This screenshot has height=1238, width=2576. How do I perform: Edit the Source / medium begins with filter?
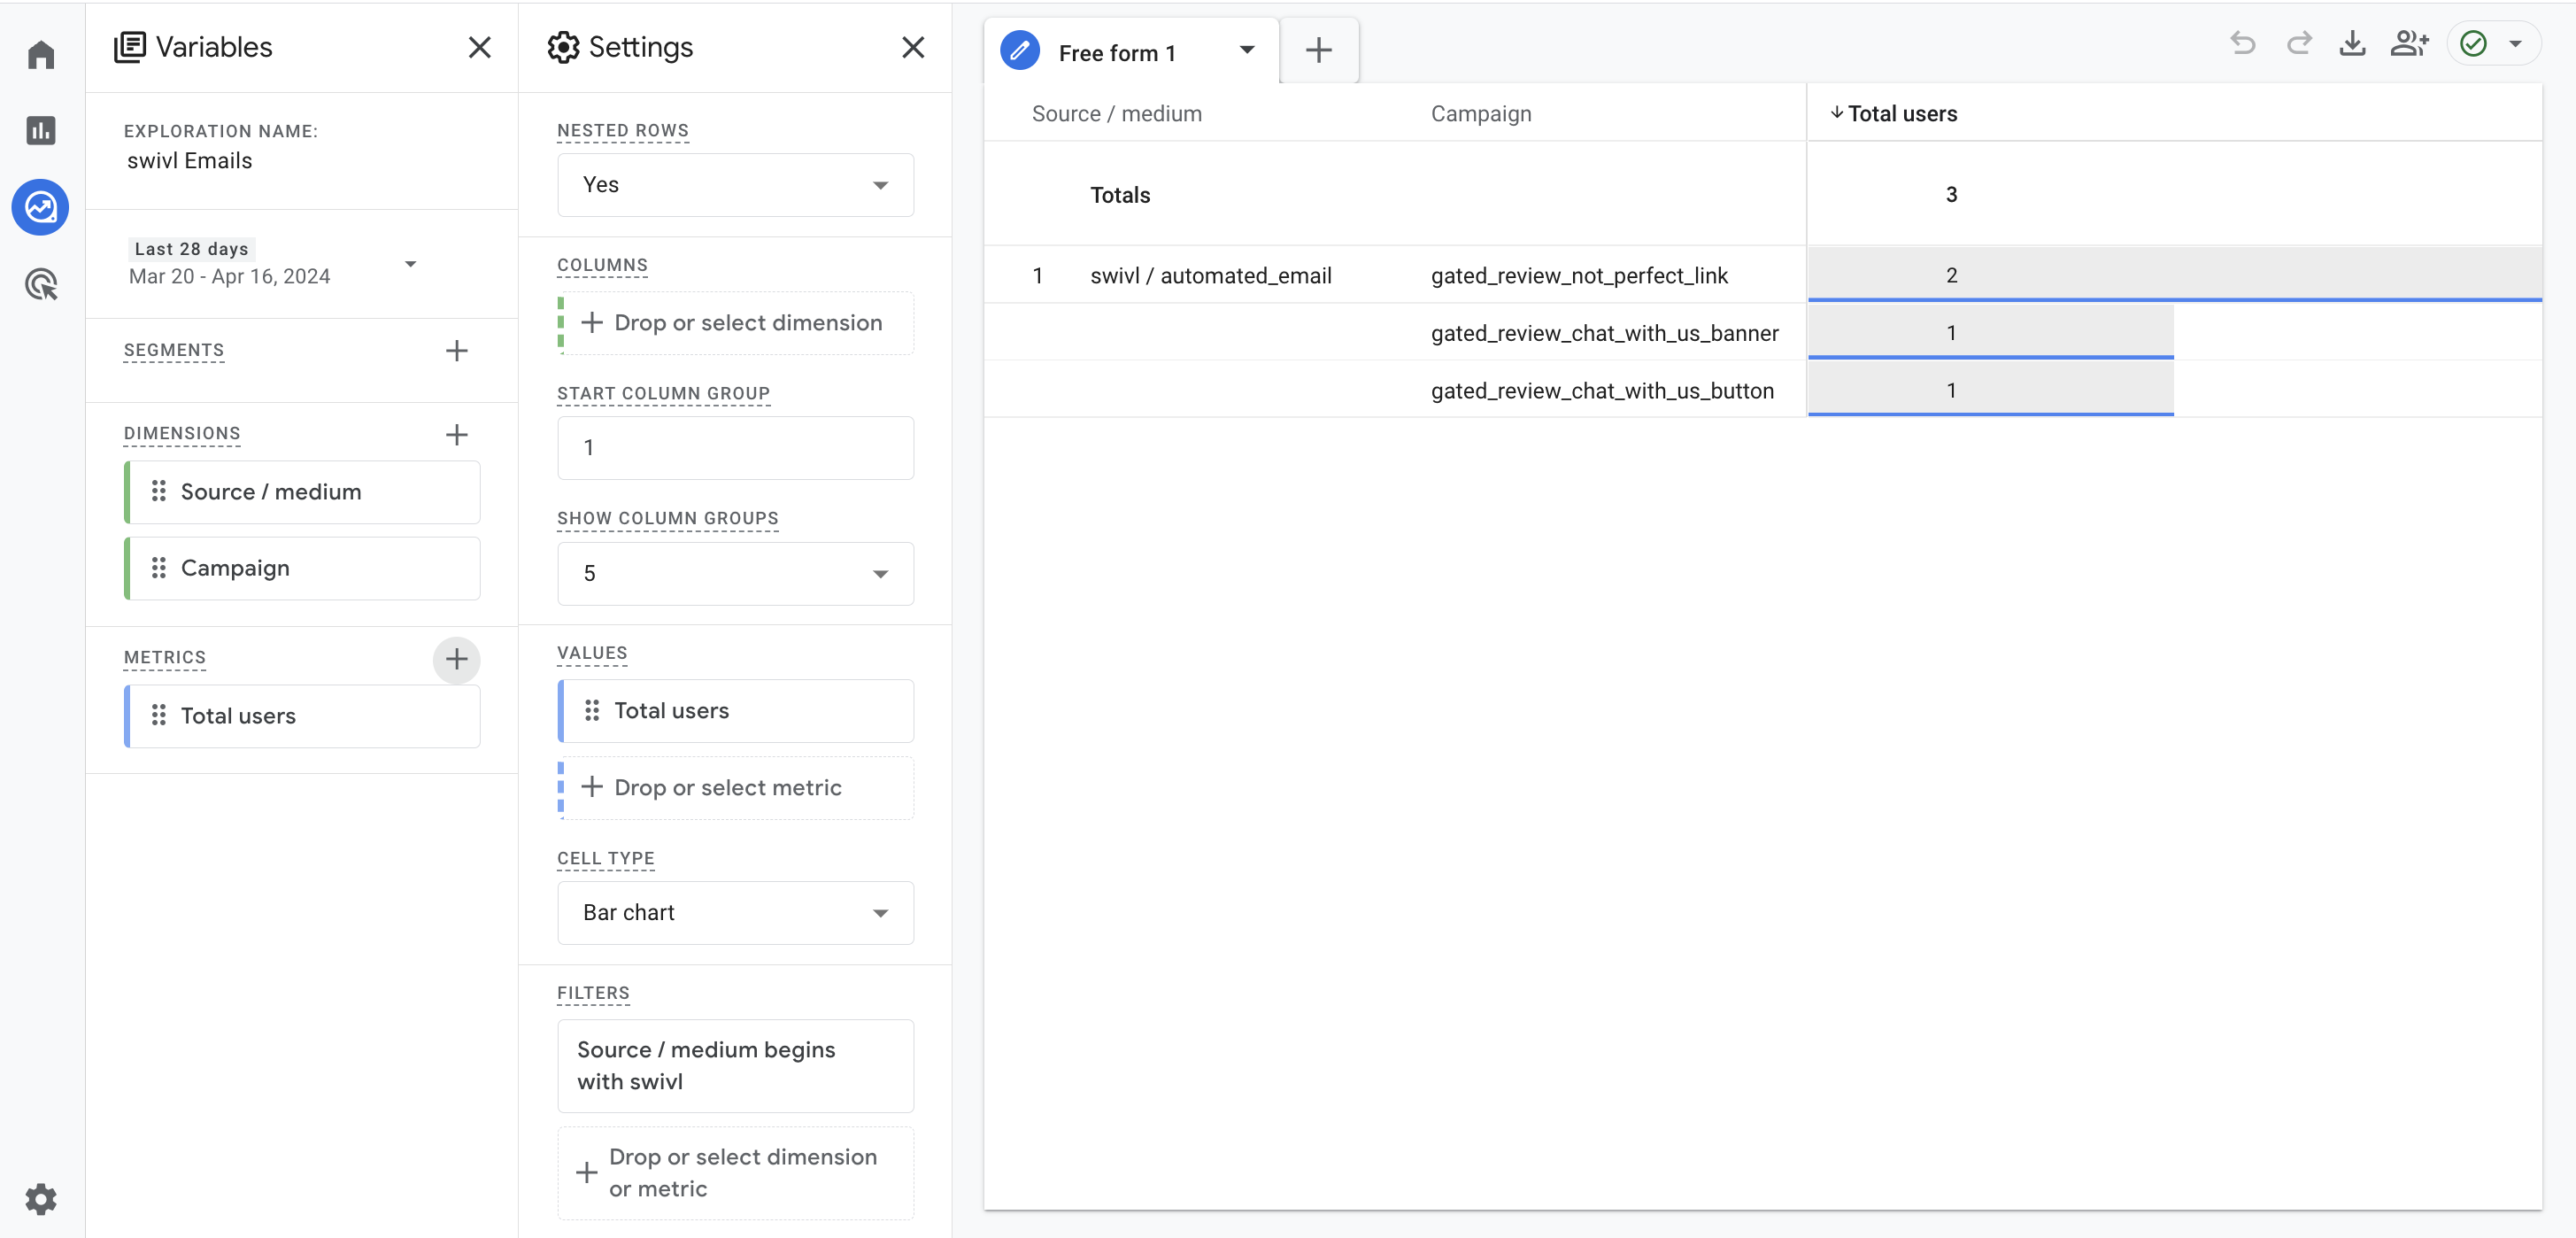click(735, 1065)
